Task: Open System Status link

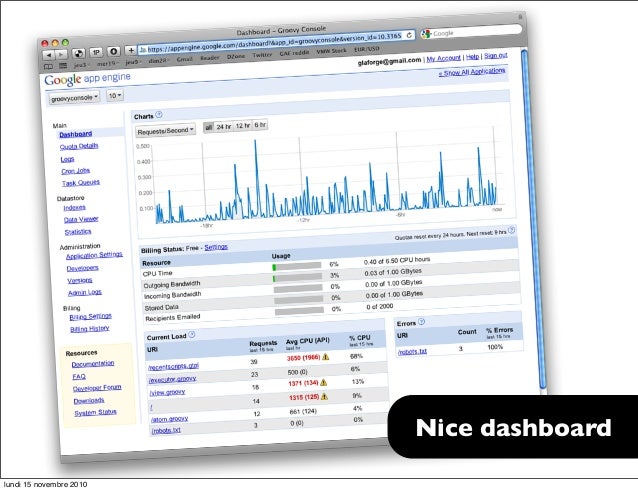Action: point(95,412)
